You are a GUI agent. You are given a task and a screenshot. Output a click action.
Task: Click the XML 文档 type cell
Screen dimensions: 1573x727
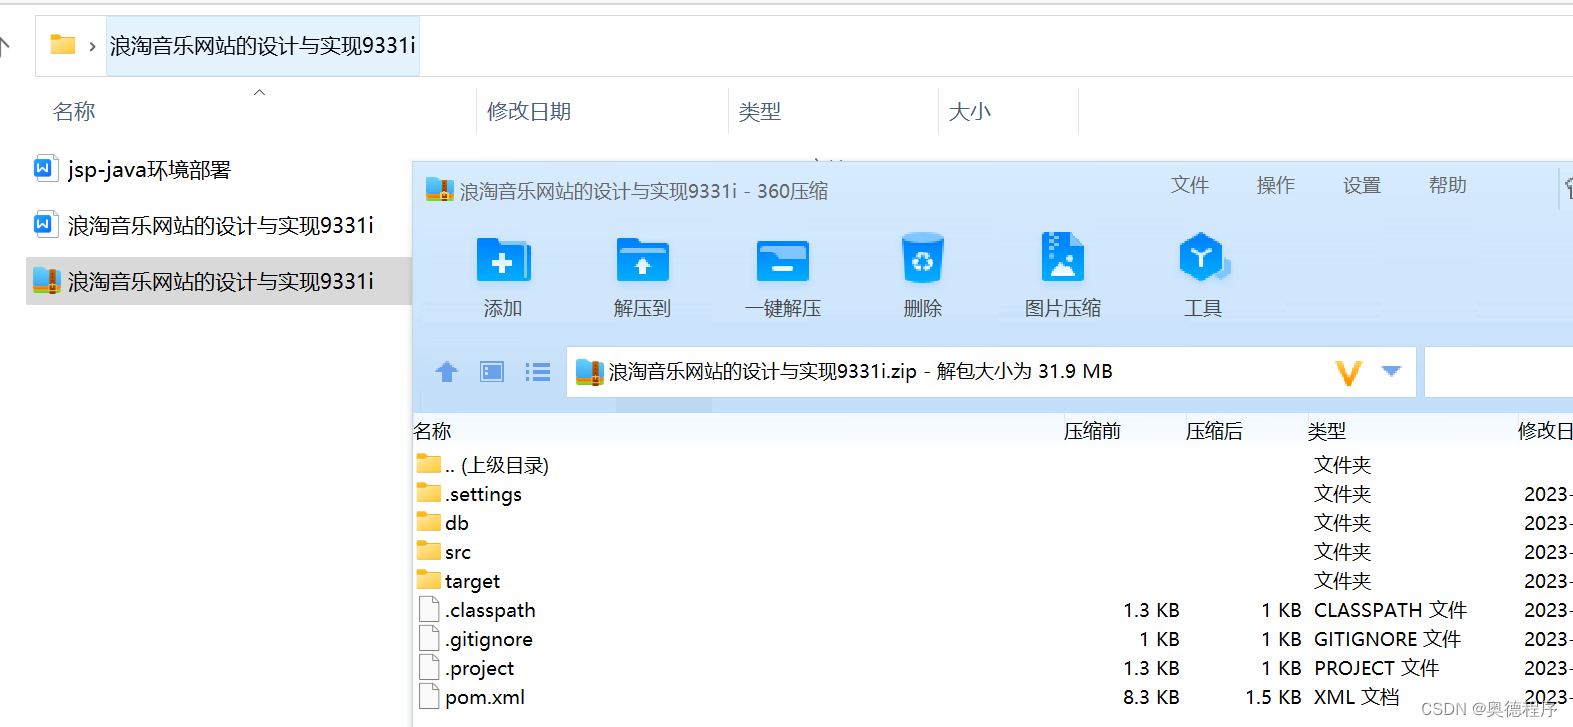point(1357,697)
